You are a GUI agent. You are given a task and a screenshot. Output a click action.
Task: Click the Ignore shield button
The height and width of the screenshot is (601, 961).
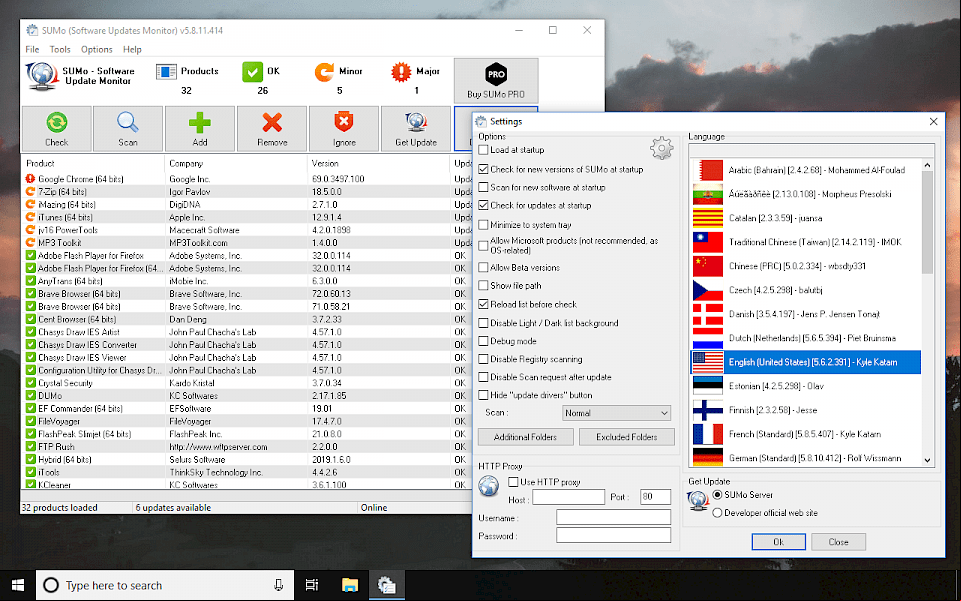(344, 129)
